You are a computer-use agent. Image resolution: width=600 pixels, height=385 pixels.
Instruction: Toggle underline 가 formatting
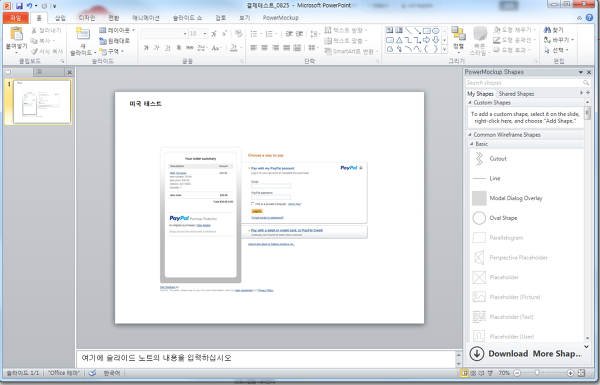pyautogui.click(x=168, y=48)
